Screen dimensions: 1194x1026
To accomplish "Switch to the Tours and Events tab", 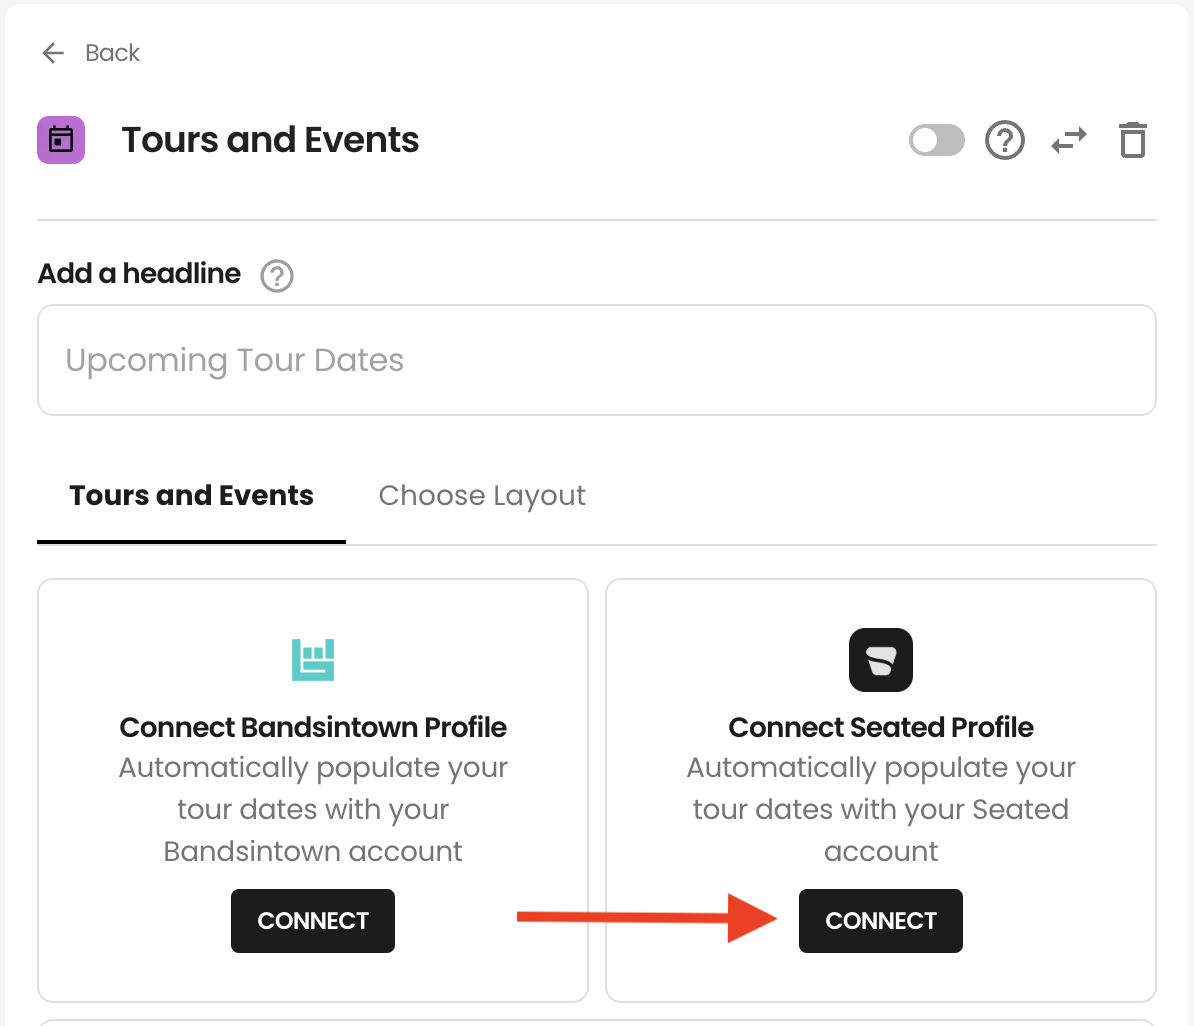I will pyautogui.click(x=191, y=496).
